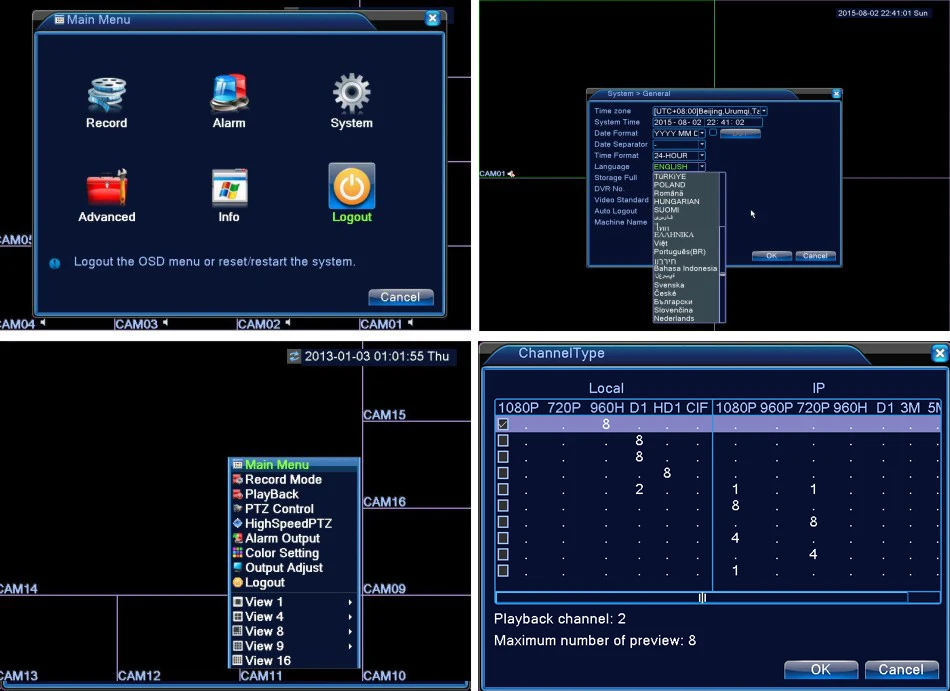Click the Color Setting palette icon
Screen dimensions: 950x691
238,553
